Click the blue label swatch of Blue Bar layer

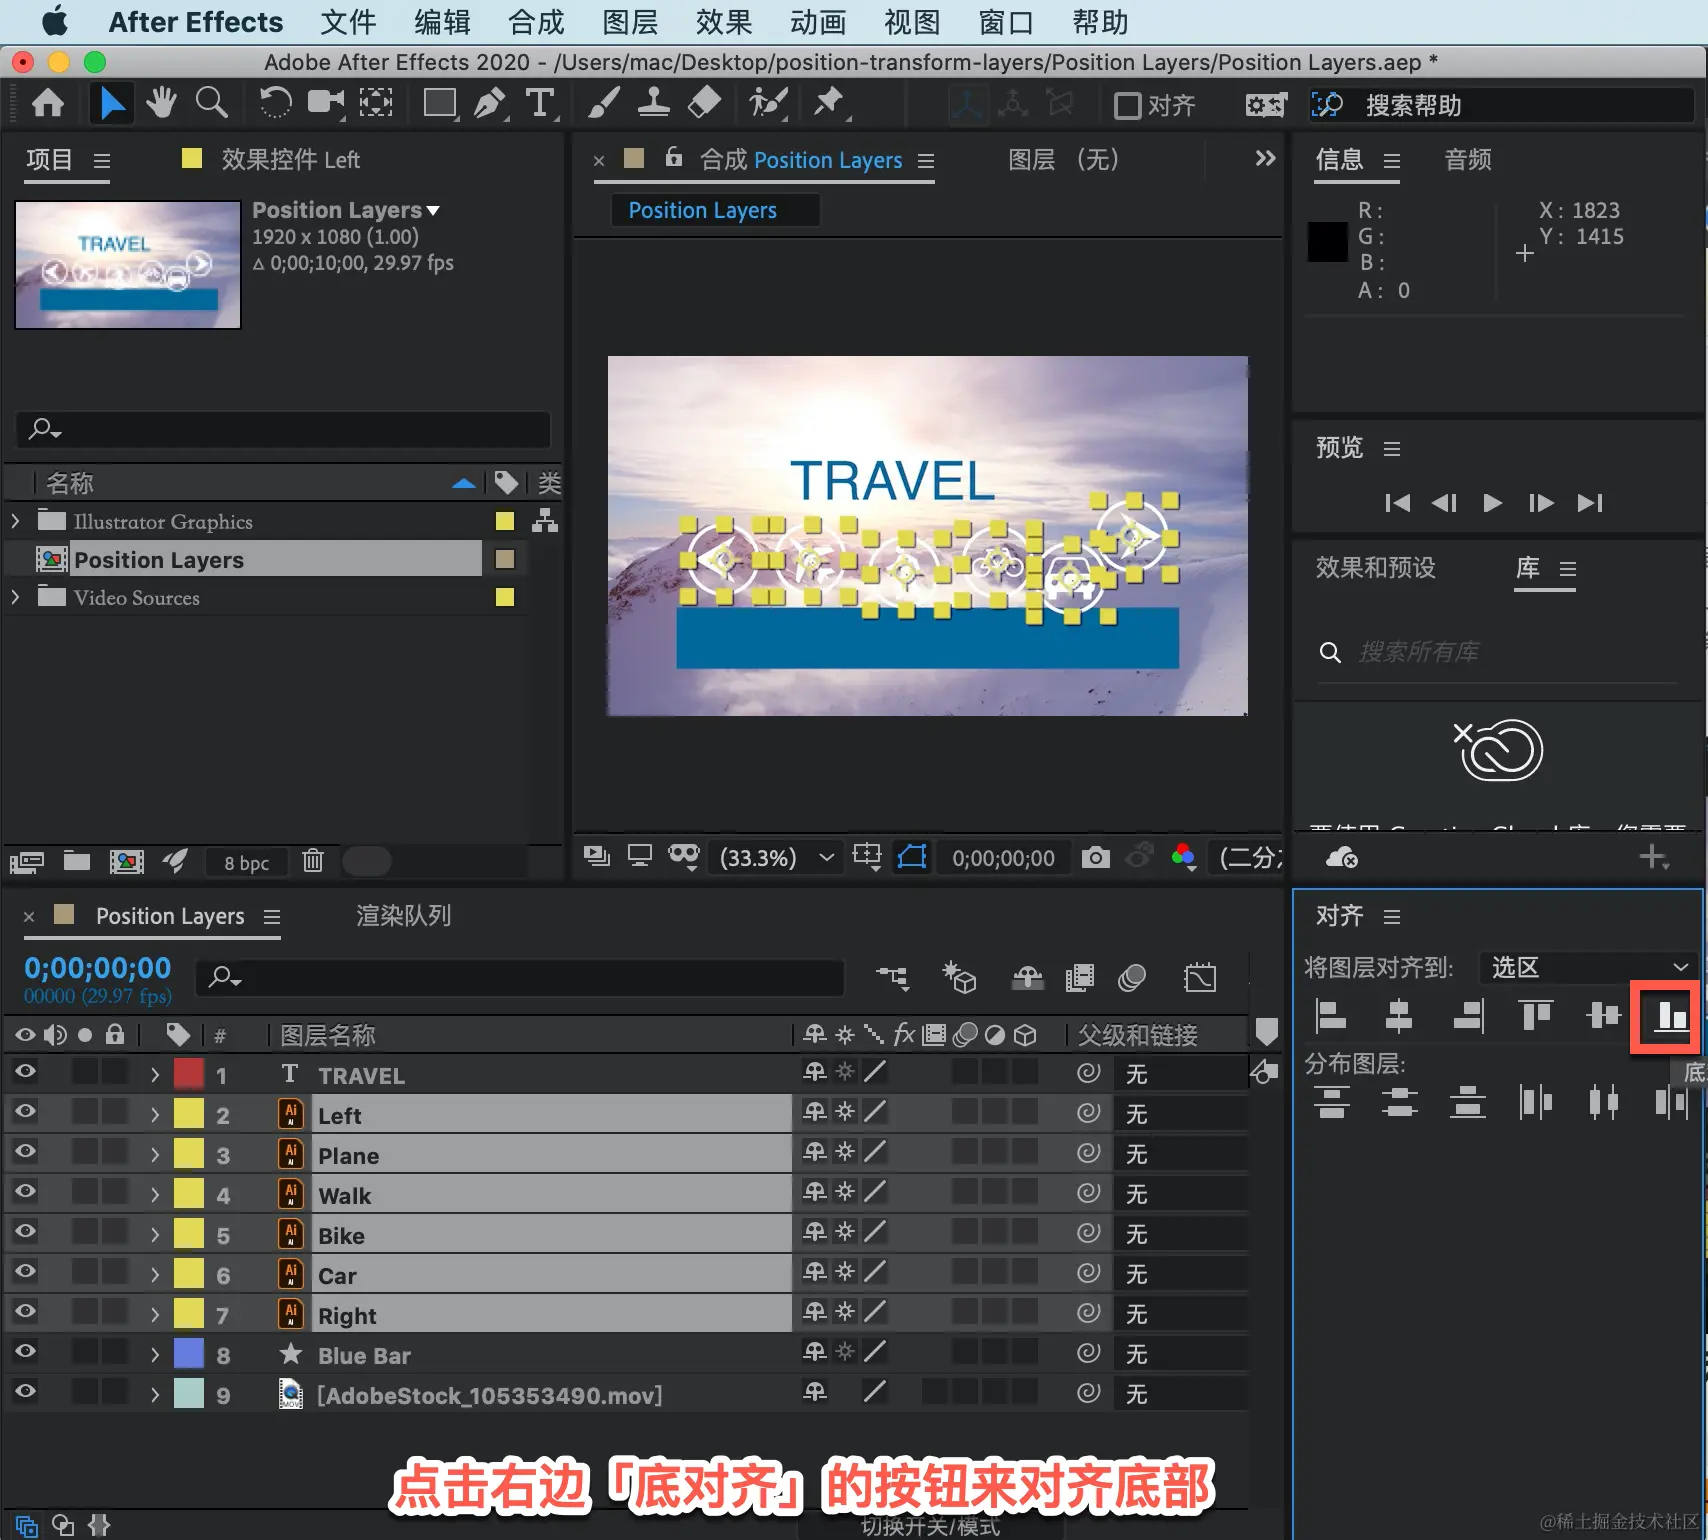click(x=189, y=1353)
